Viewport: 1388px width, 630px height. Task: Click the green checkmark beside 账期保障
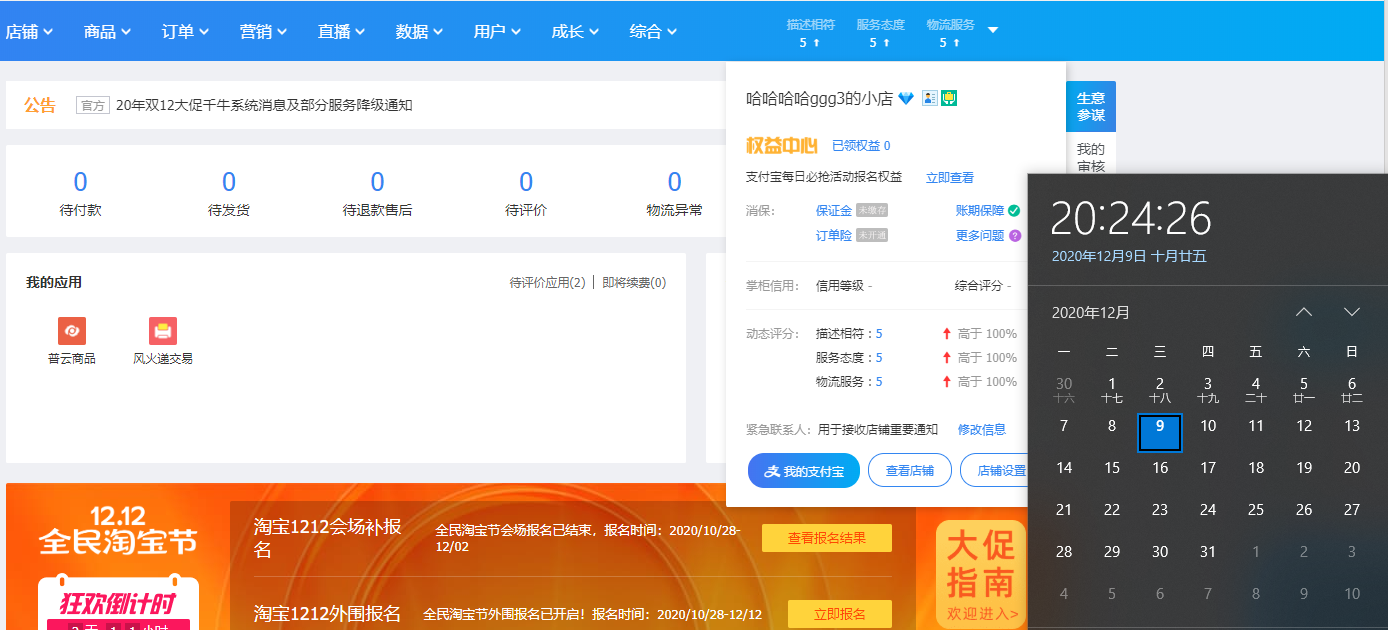pos(1014,211)
